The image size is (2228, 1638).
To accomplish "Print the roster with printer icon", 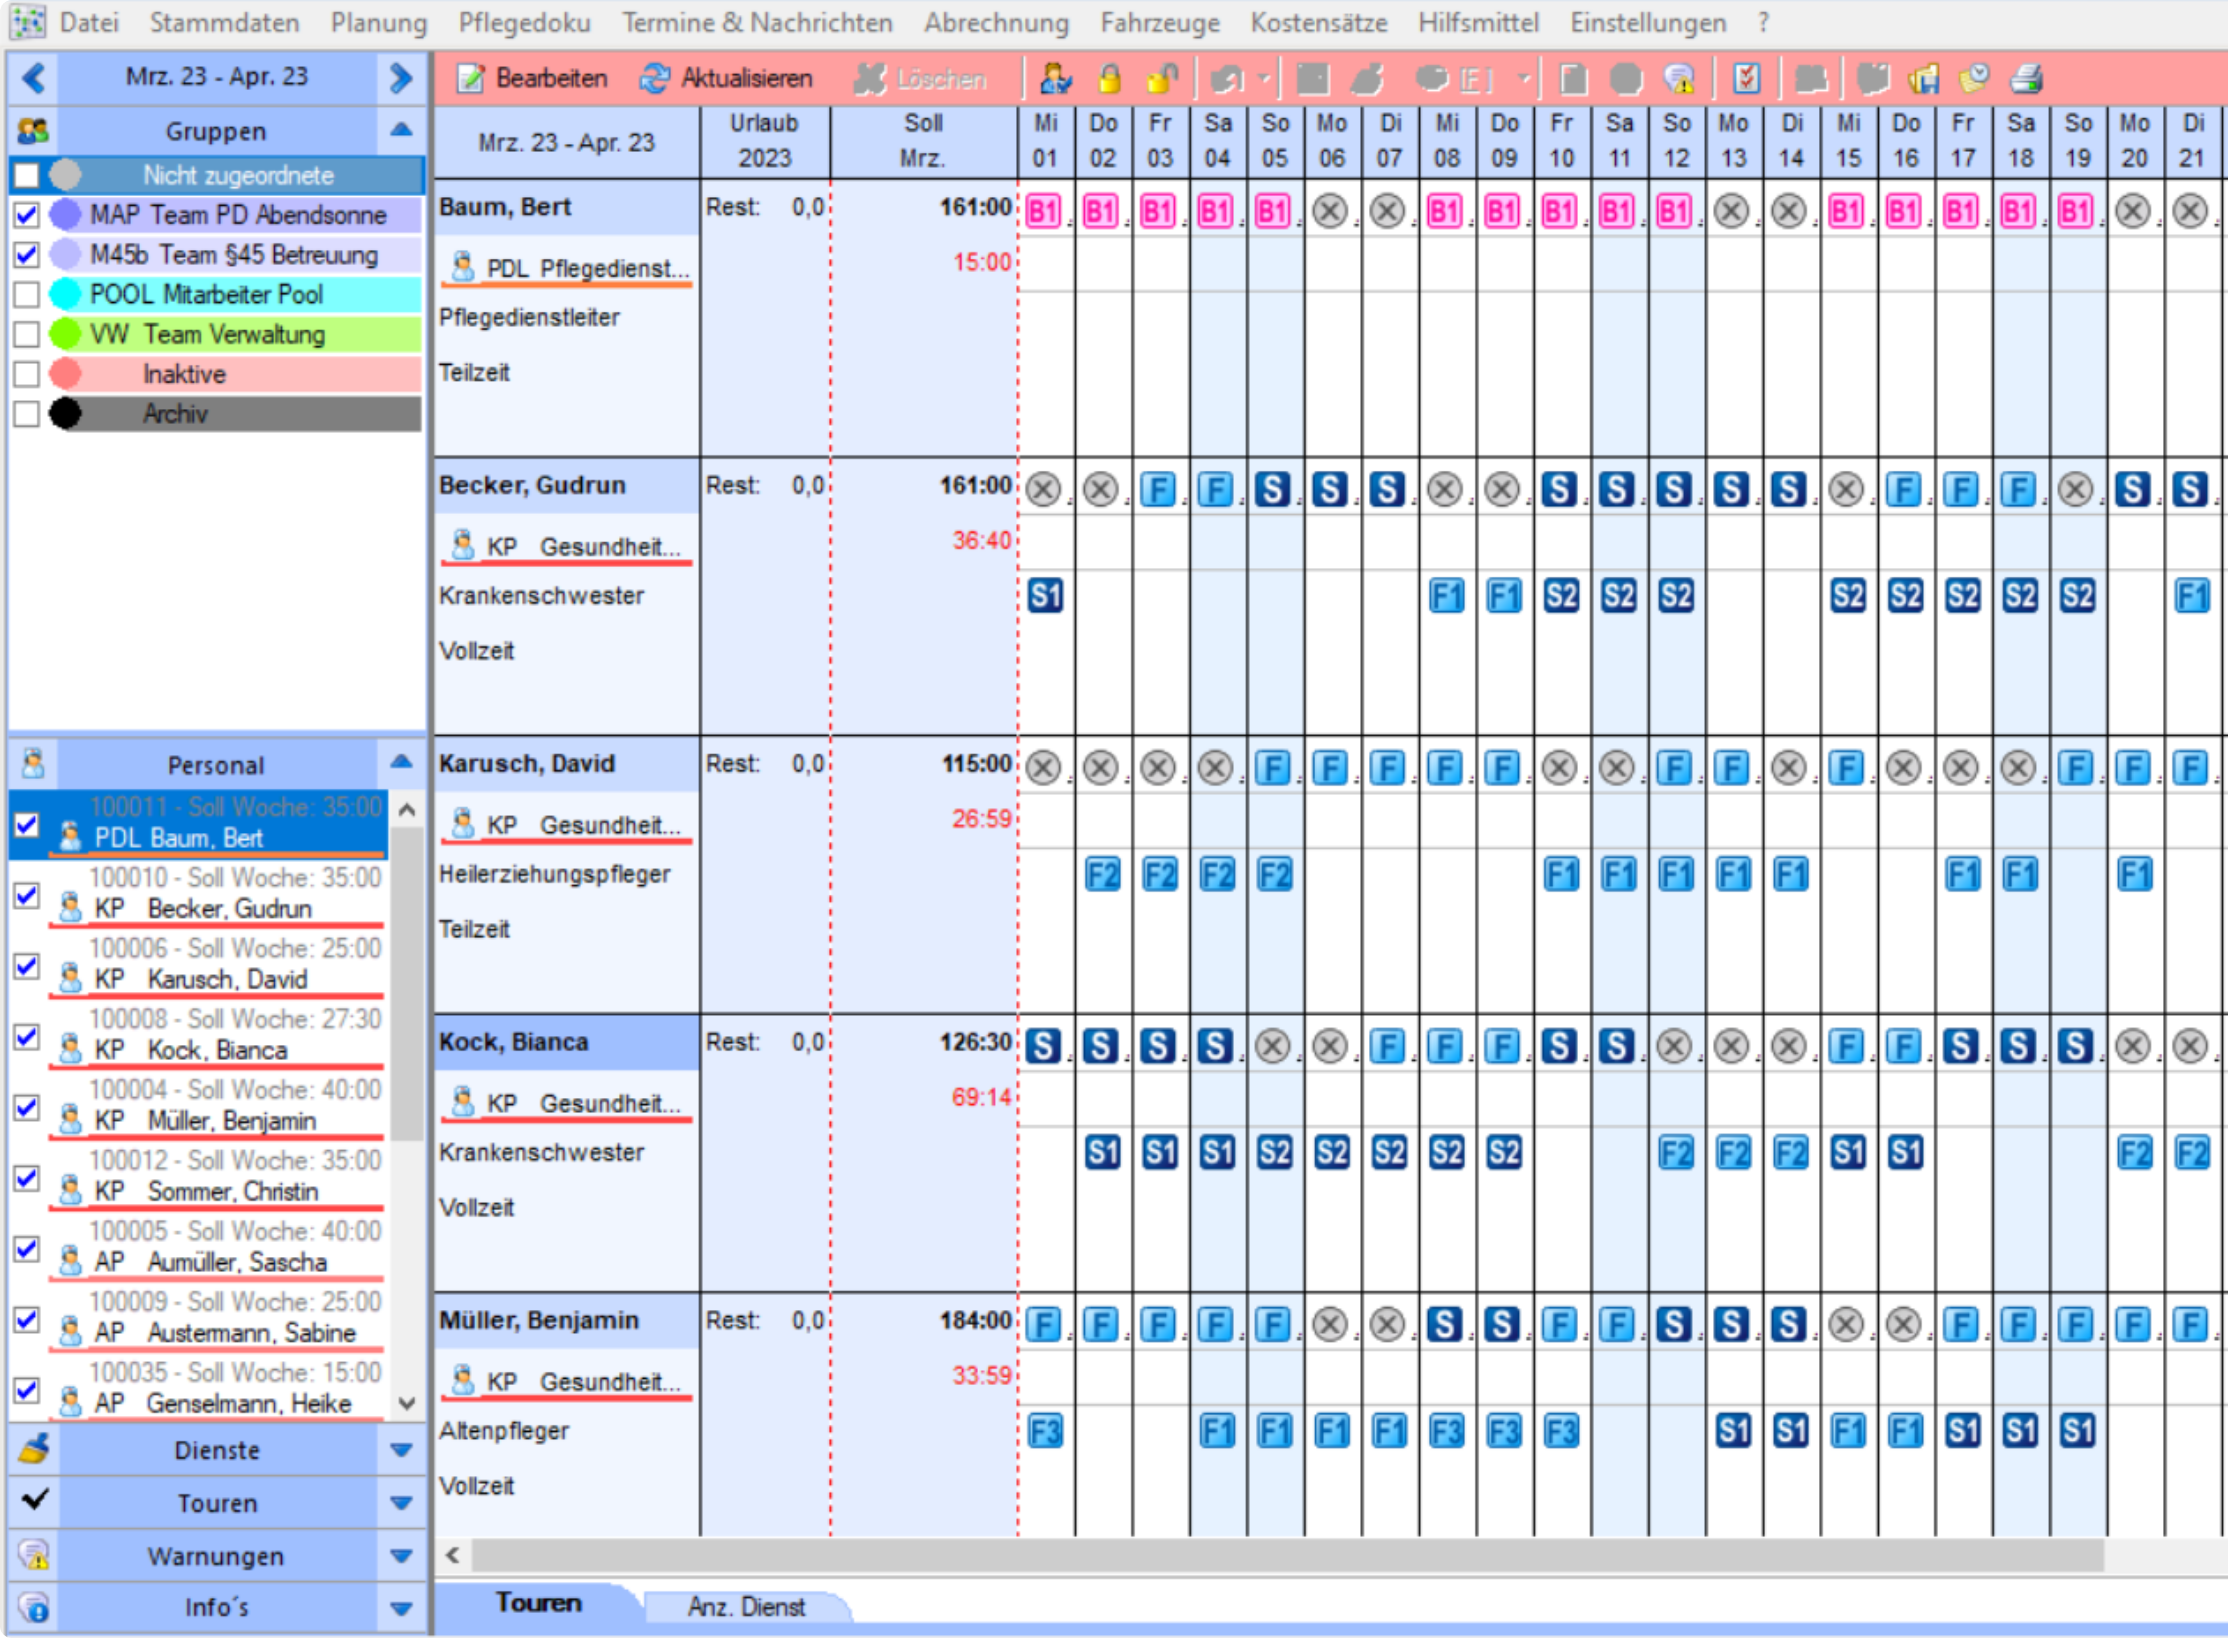I will pos(2027,78).
